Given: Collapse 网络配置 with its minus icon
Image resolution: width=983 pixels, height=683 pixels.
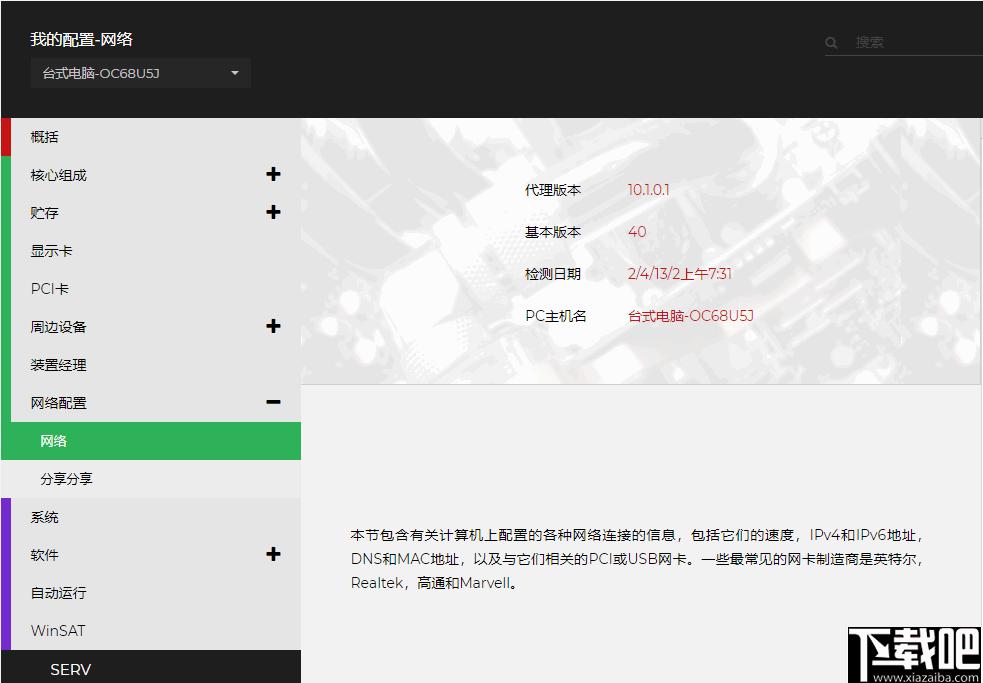Looking at the screenshot, I should coord(273,402).
